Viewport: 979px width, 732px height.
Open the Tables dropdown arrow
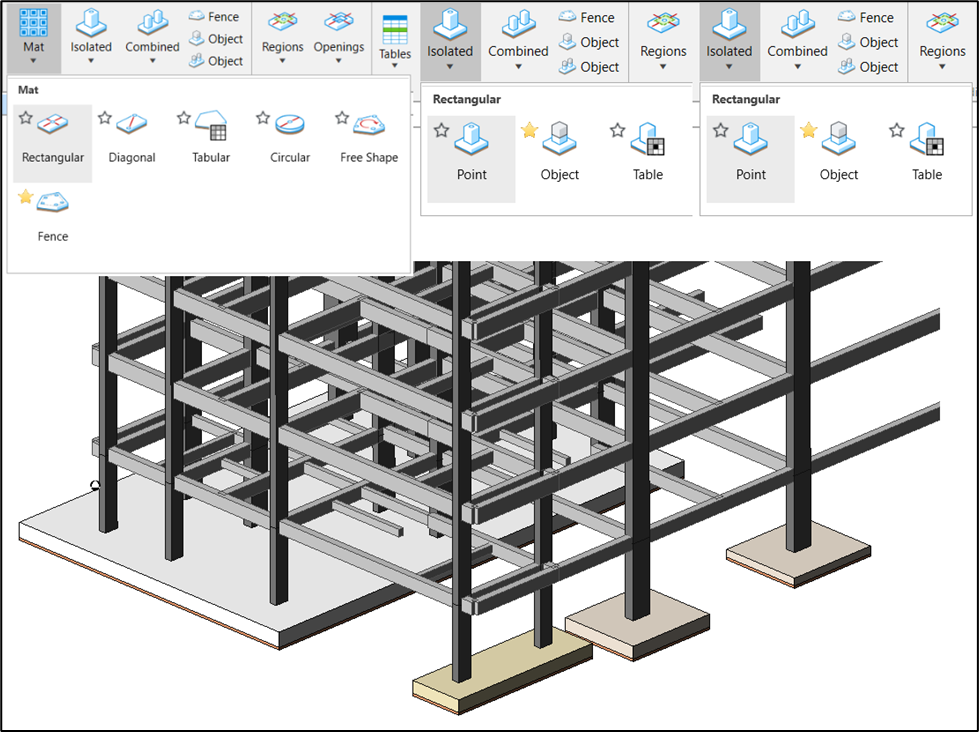pos(395,68)
